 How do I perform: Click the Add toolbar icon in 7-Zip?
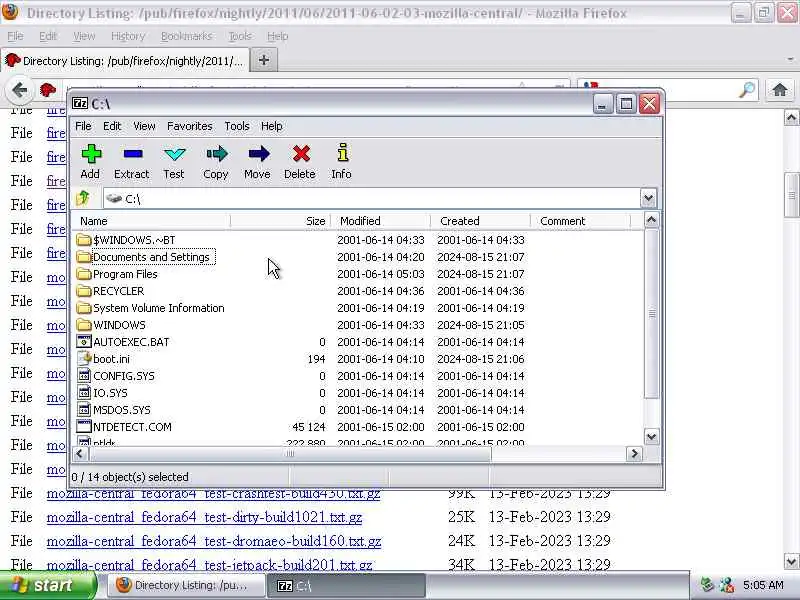click(x=91, y=154)
